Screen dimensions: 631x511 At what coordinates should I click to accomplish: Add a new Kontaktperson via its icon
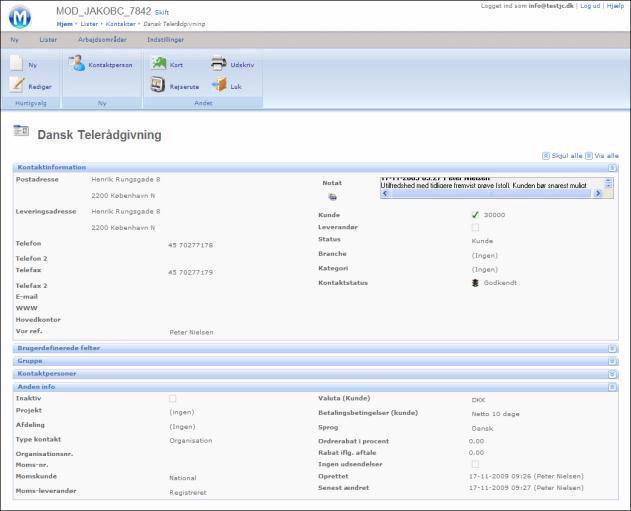[x=77, y=64]
